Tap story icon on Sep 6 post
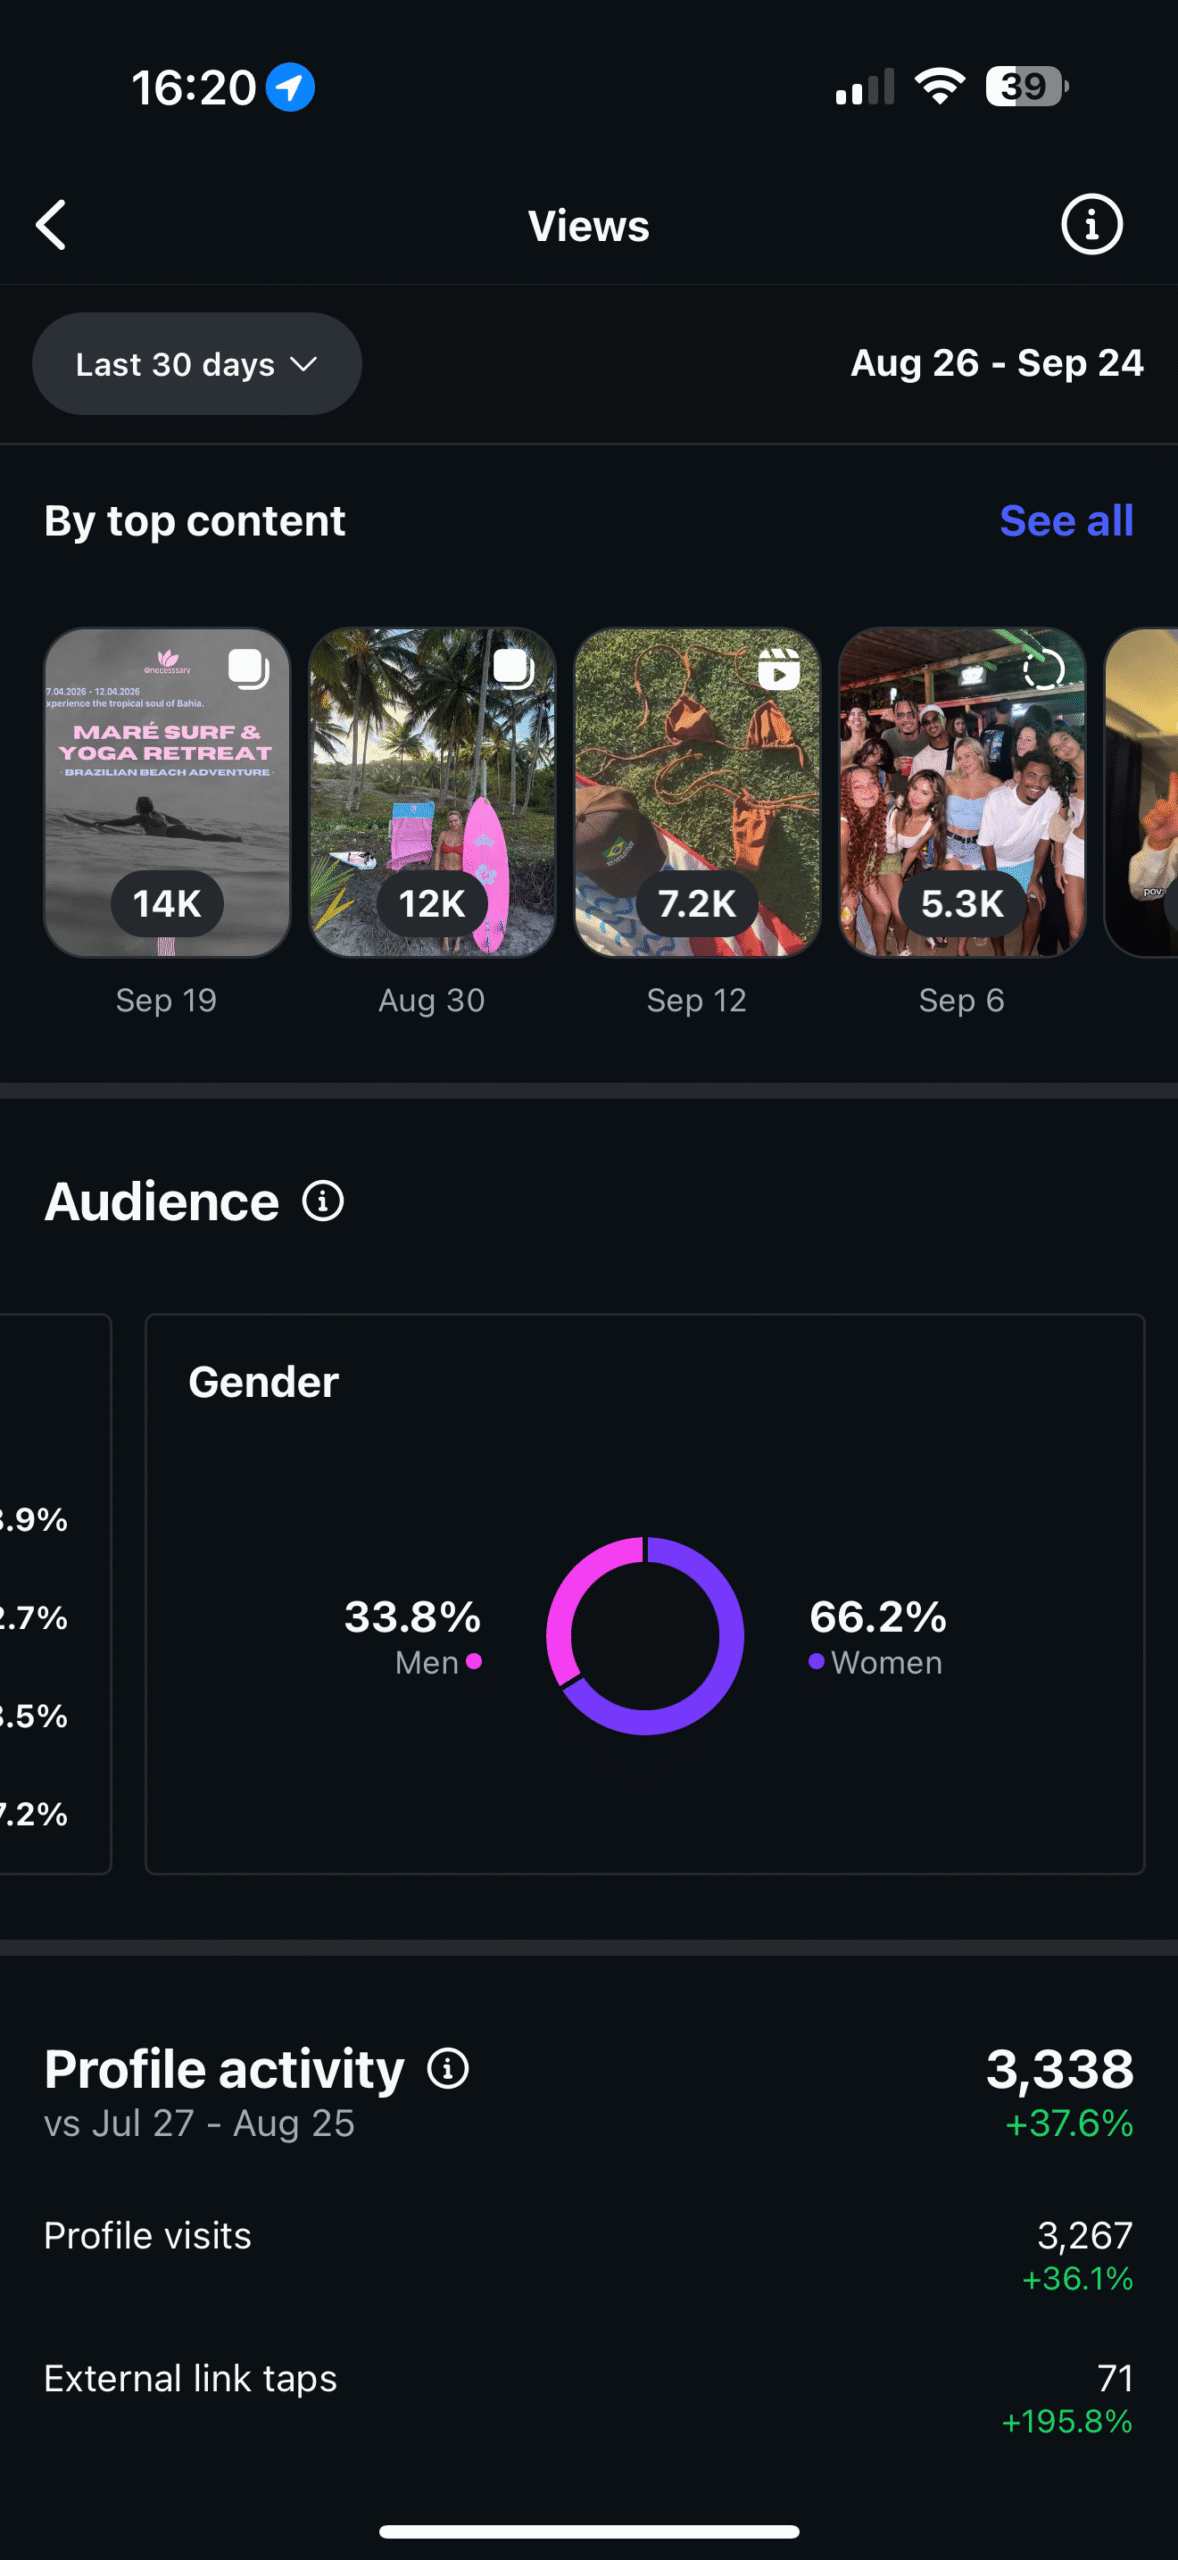The image size is (1178, 2560). [1043, 669]
